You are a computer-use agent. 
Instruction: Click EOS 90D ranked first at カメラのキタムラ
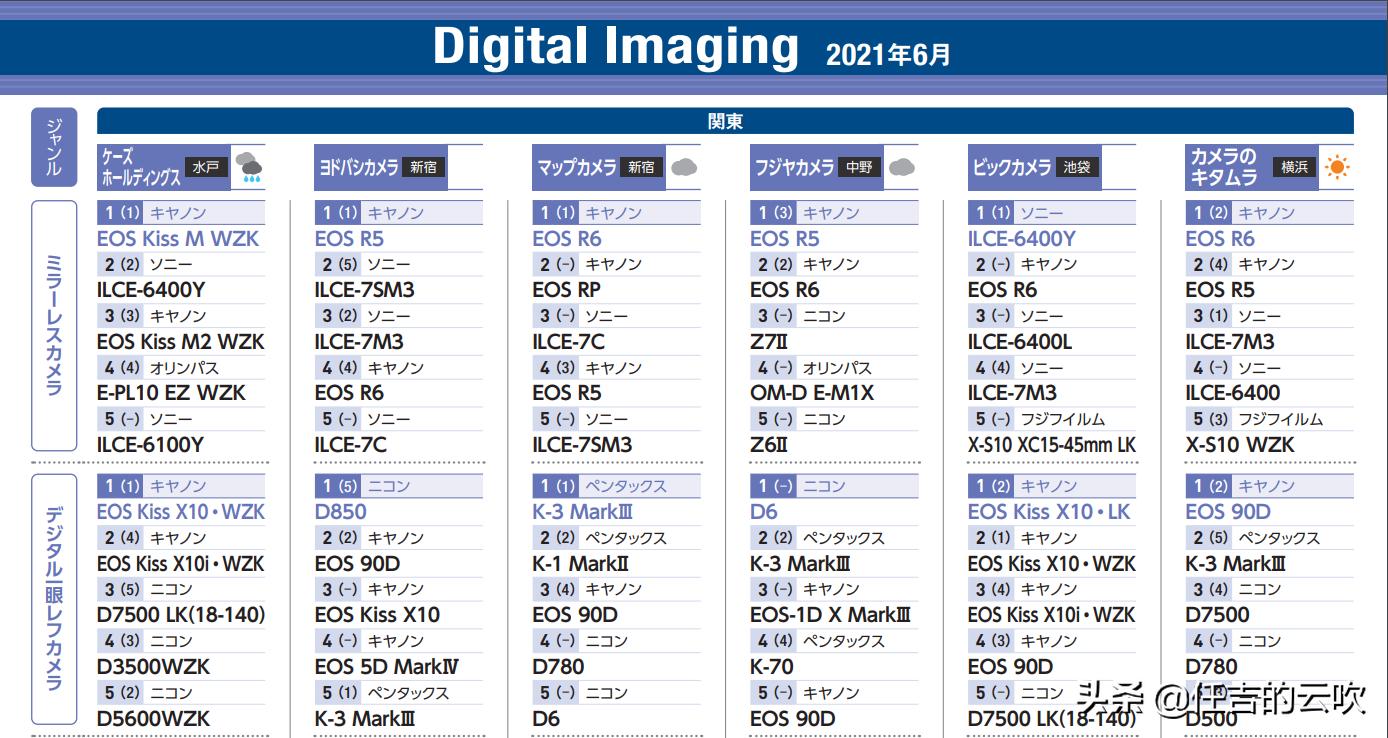pyautogui.click(x=1228, y=512)
